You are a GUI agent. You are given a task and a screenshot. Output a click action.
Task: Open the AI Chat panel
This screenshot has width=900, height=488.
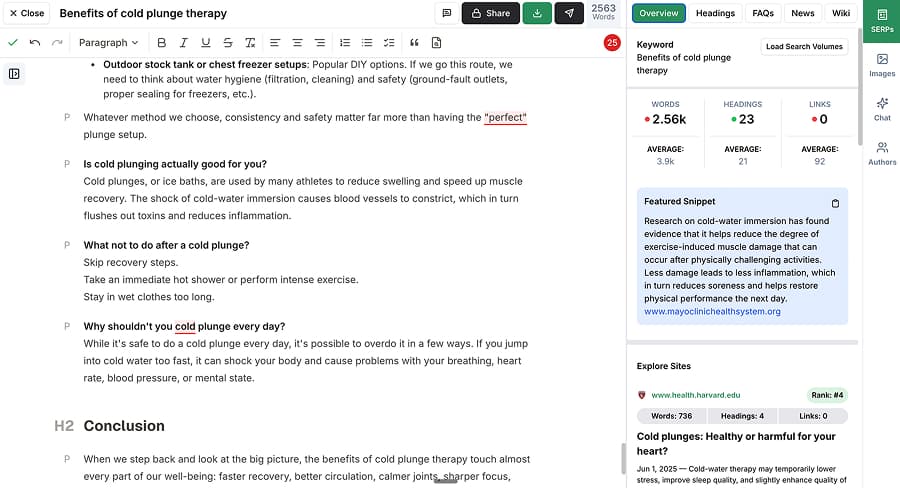(x=882, y=109)
